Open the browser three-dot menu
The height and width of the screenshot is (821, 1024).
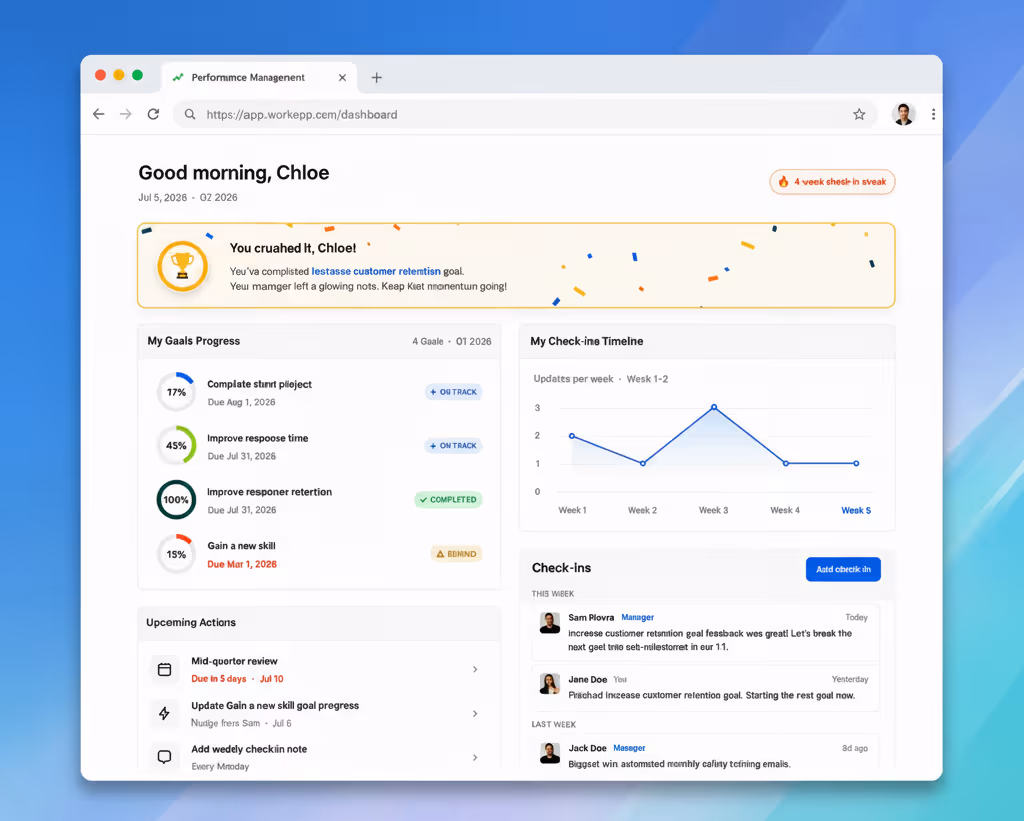[x=933, y=114]
